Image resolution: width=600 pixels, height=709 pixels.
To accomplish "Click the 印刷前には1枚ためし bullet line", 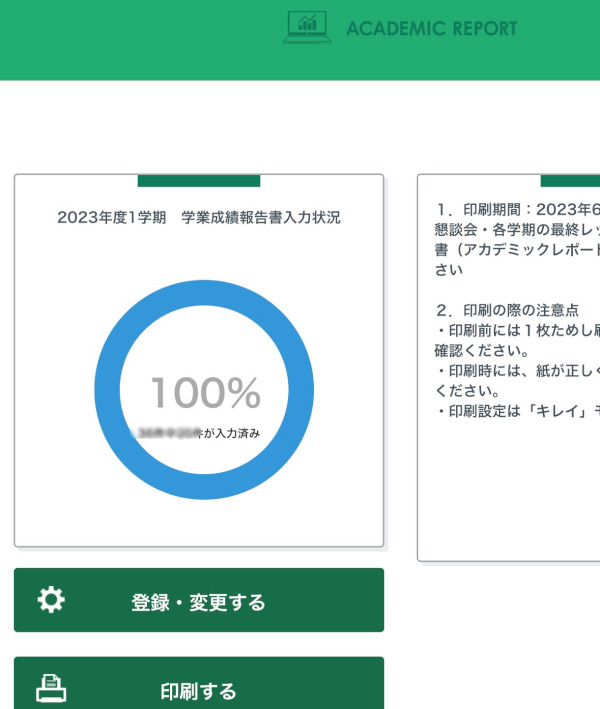I will (516, 331).
